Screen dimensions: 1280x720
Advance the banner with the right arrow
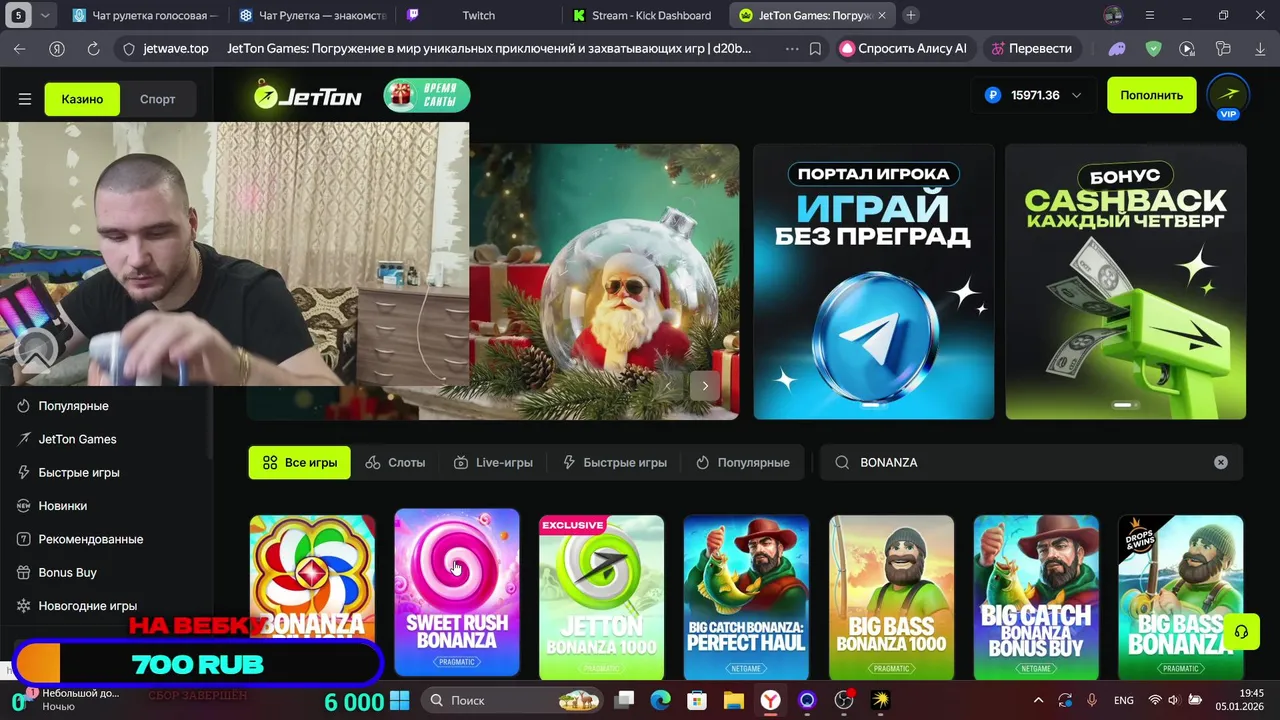click(705, 386)
